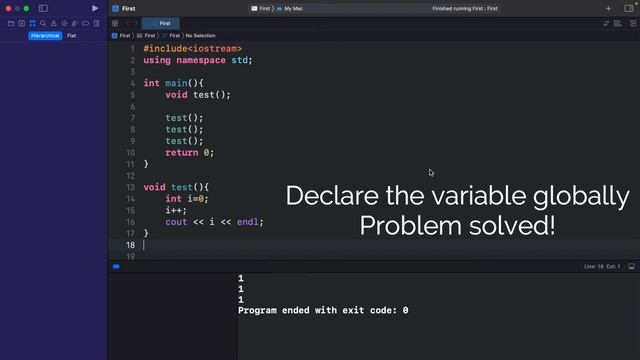
Task: Click the First scheme selector
Action: point(260,8)
